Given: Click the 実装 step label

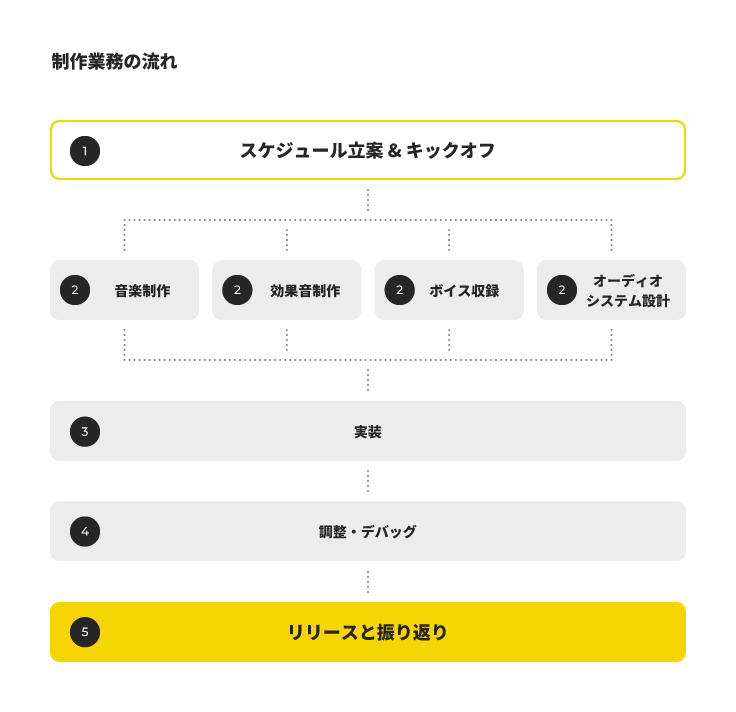Looking at the screenshot, I should (x=368, y=432).
